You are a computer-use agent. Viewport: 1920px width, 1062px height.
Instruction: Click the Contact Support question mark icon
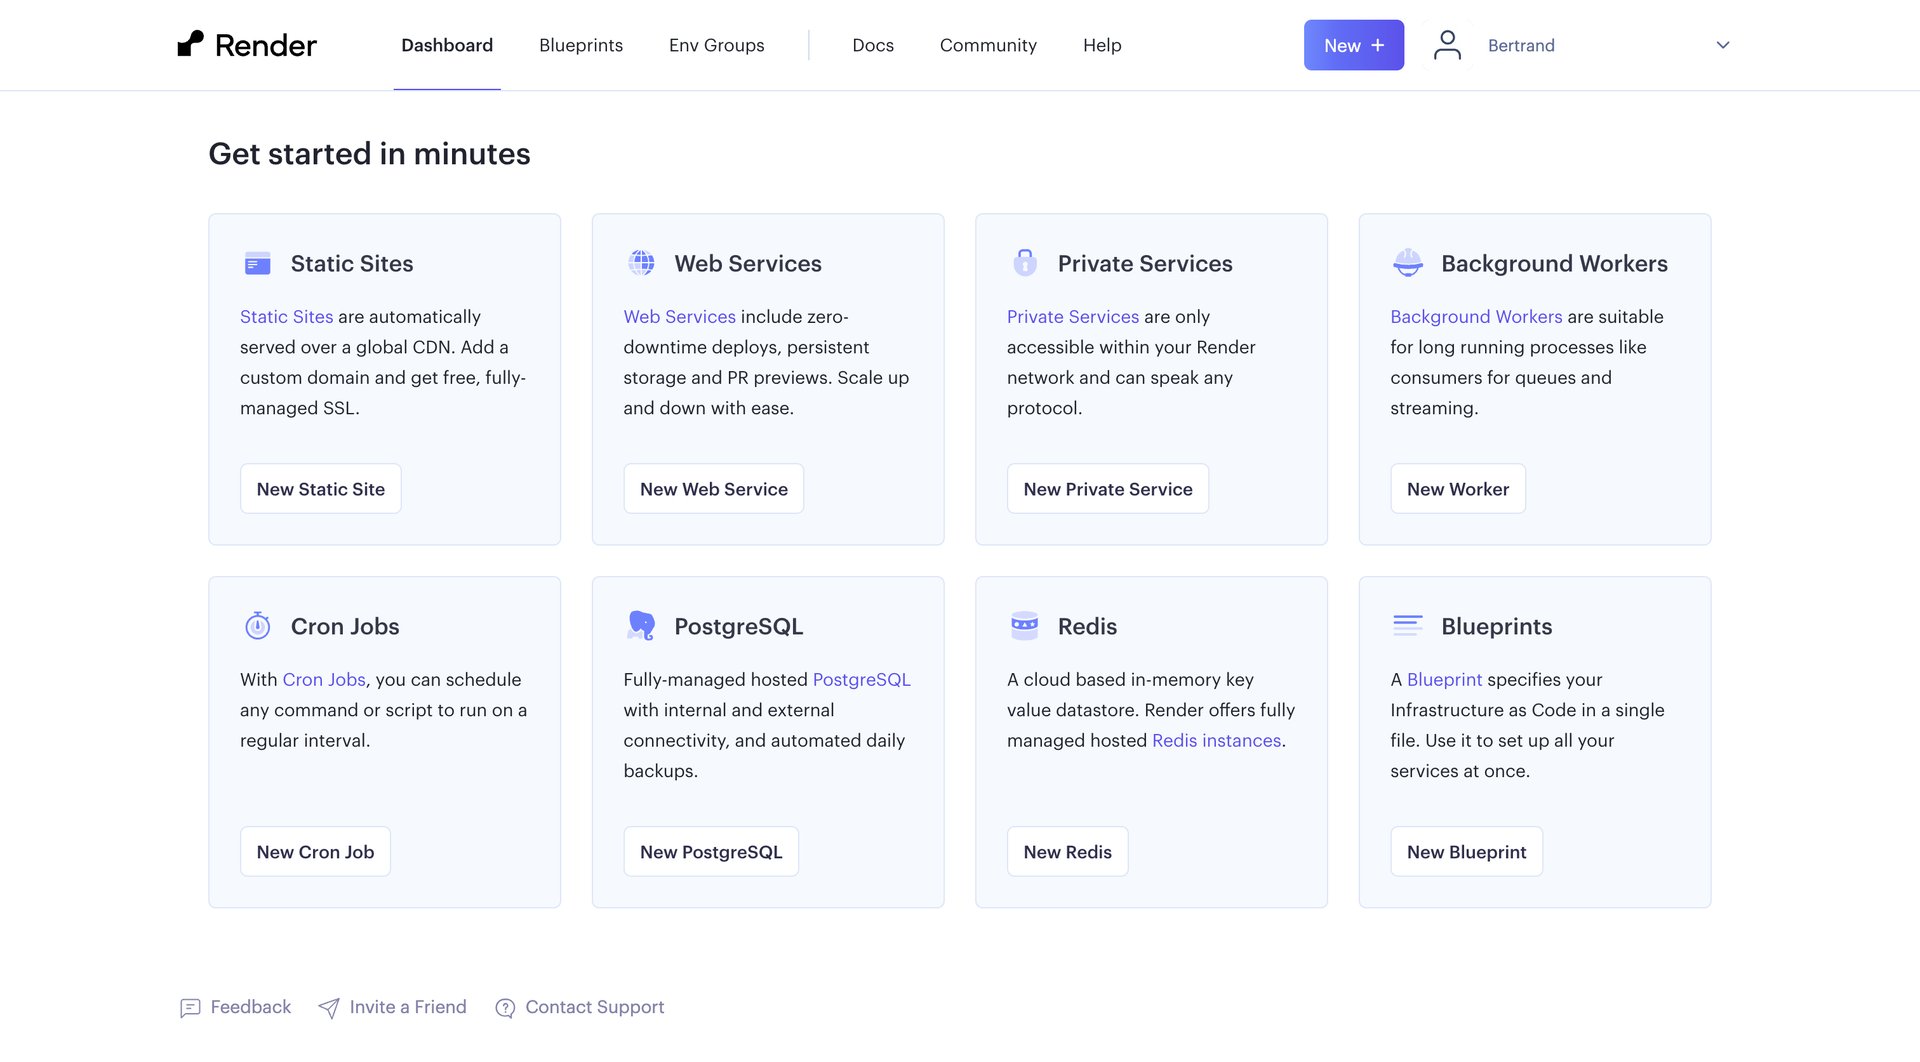pyautogui.click(x=504, y=1008)
